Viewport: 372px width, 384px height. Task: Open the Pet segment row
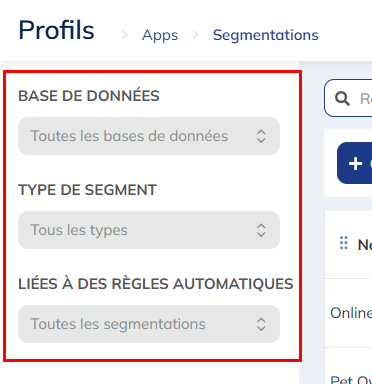348,366
